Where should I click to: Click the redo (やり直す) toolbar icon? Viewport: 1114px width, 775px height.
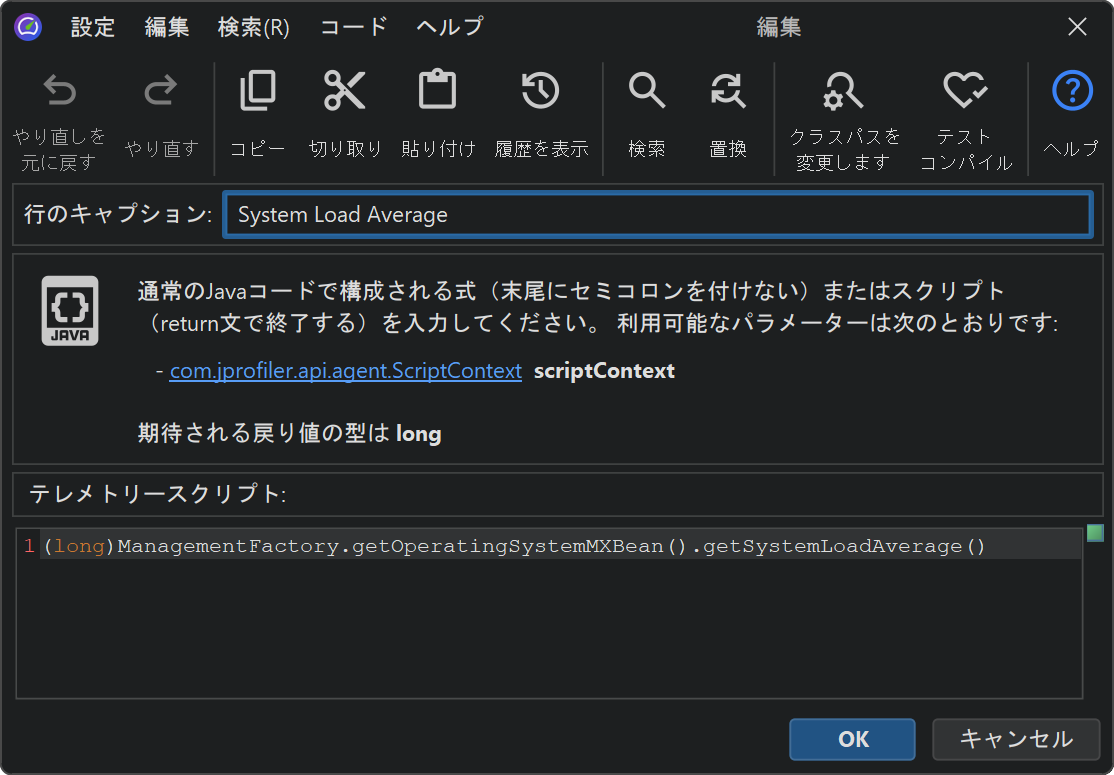point(161,93)
